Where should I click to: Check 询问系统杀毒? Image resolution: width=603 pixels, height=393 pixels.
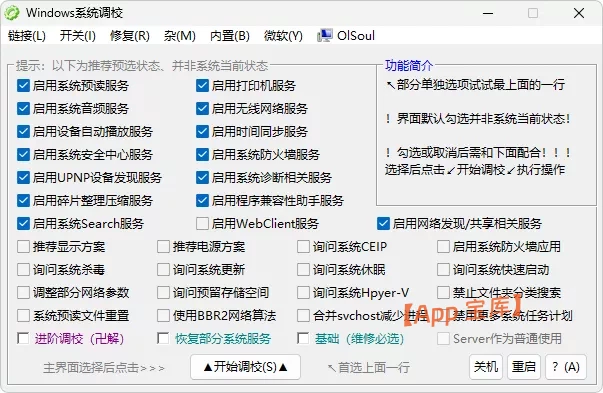(x=23, y=270)
